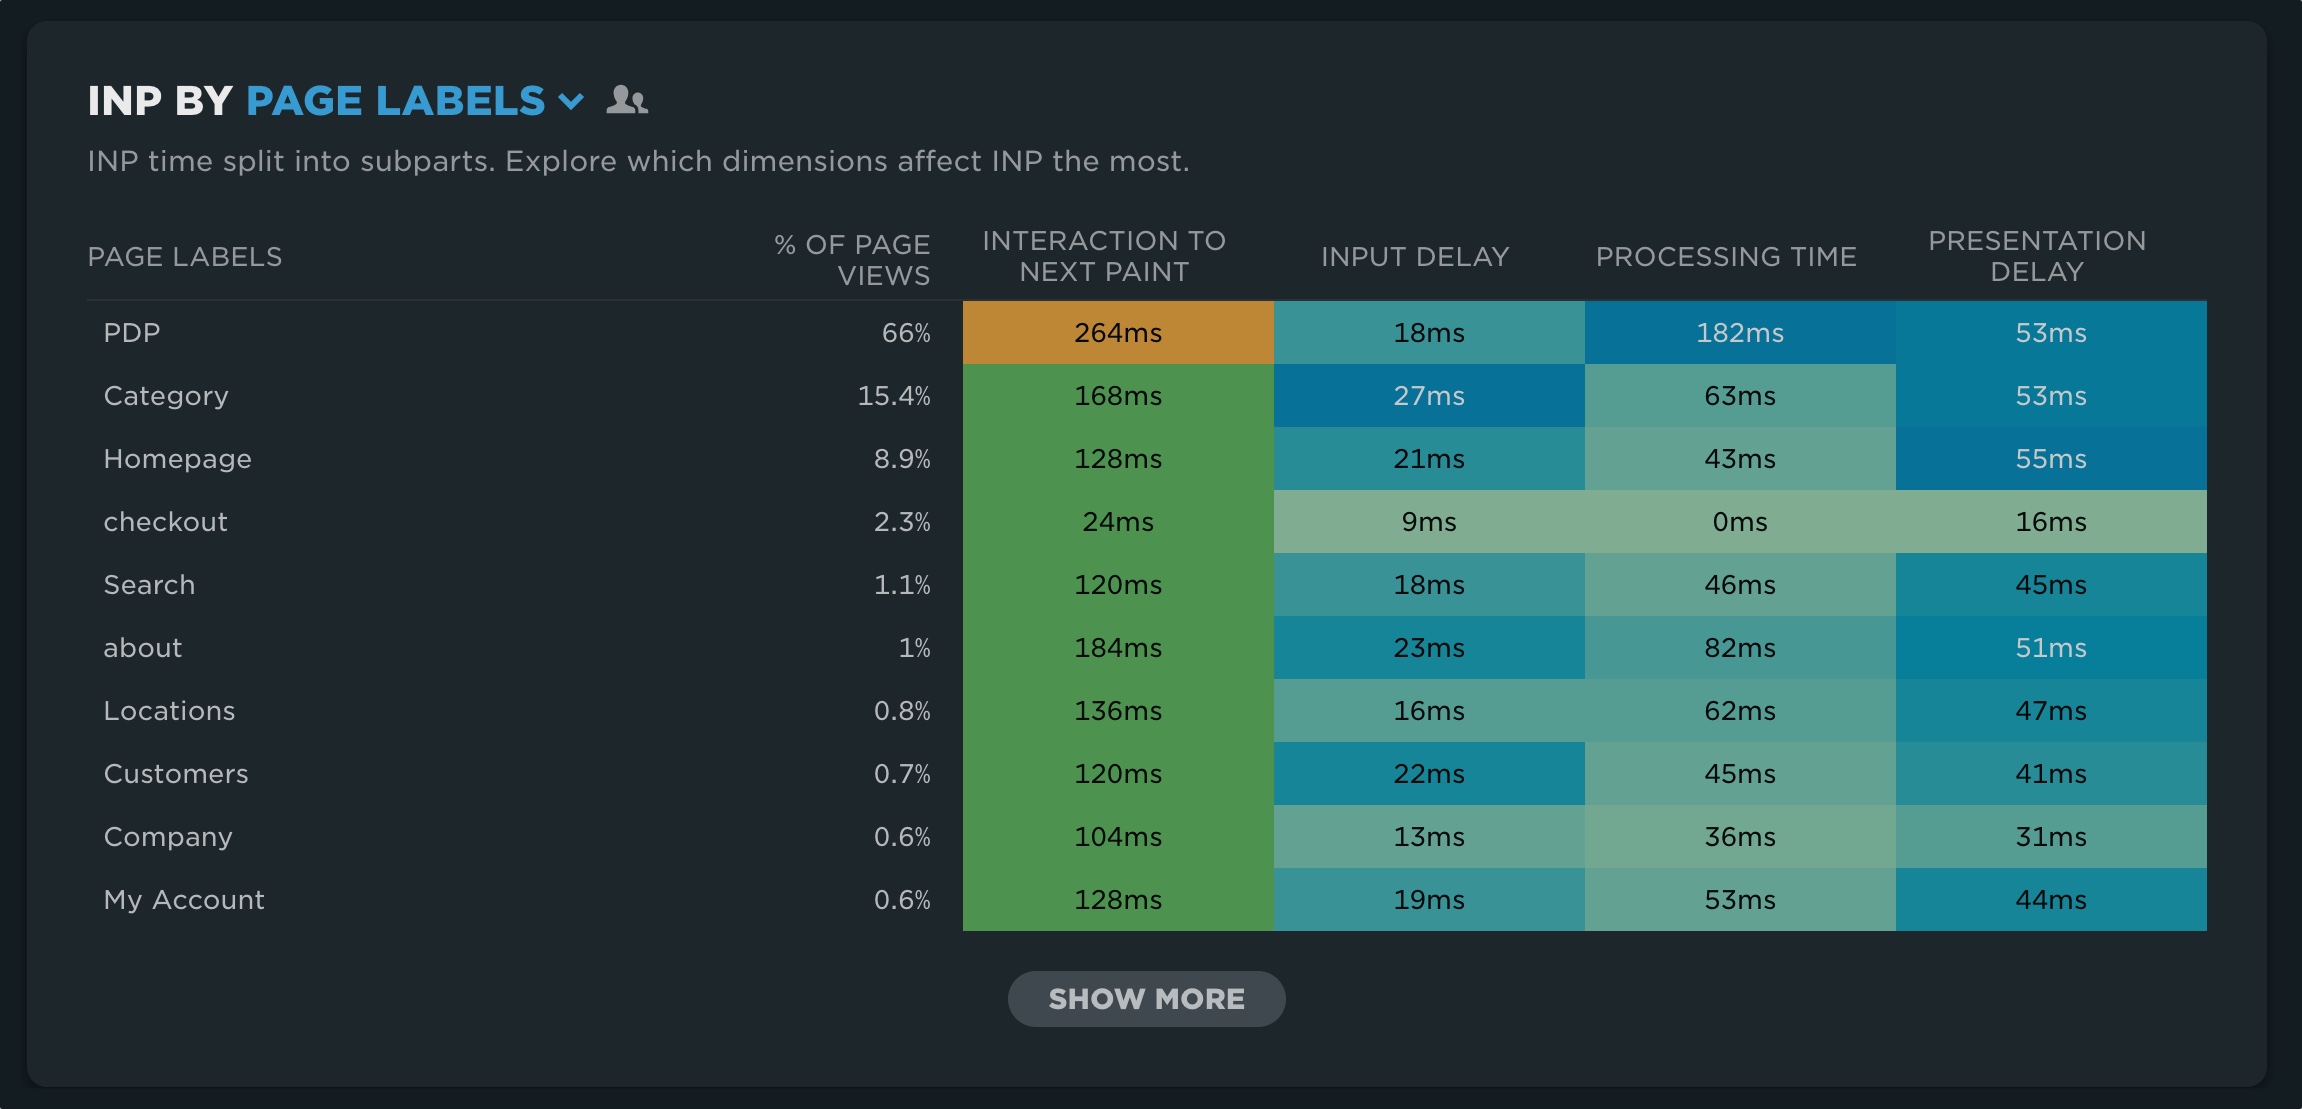
Task: Select the Homepage row label
Action: tap(177, 459)
